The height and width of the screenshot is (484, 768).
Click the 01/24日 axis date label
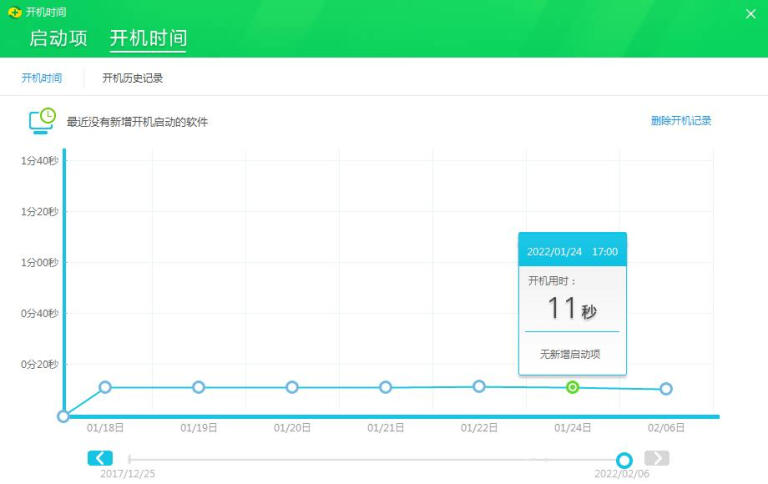572,428
